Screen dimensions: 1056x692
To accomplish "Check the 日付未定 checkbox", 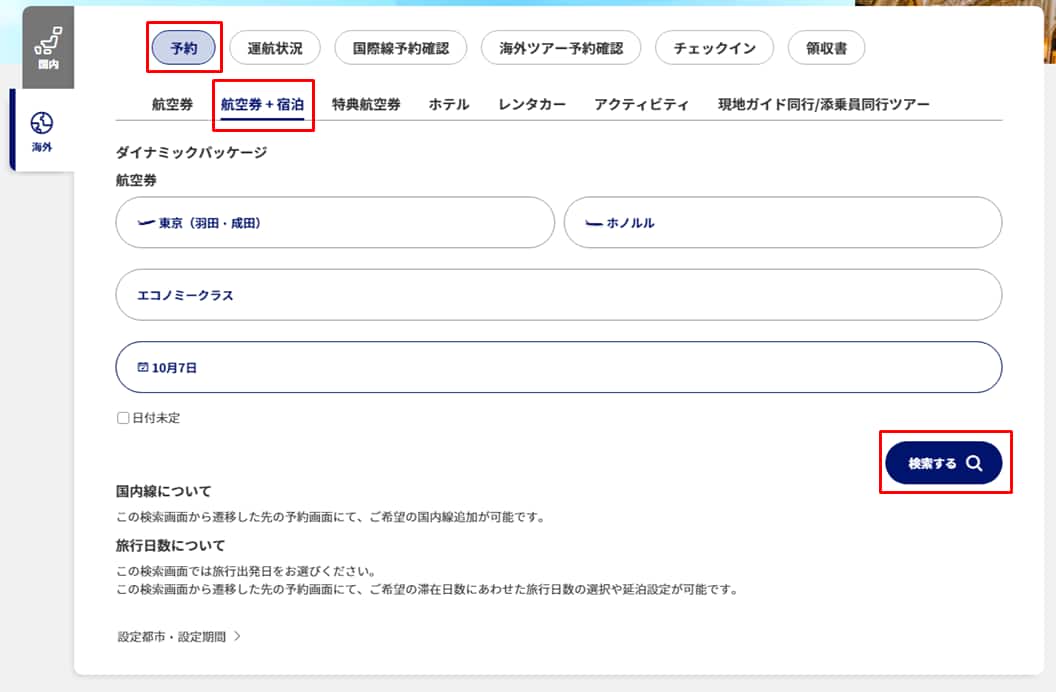I will [123, 418].
